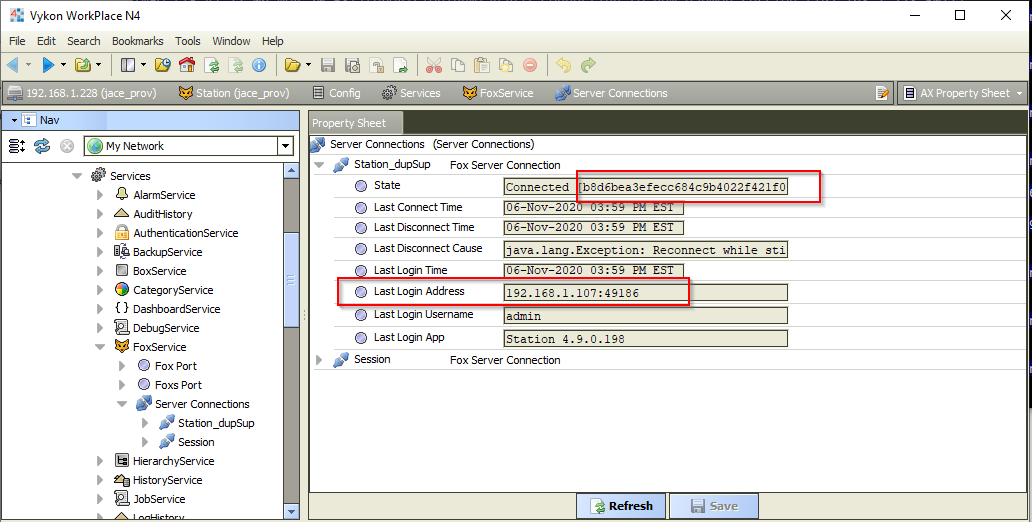Click the Nav tree sync refresh icon
Screen dimensions: 1032x522
42,145
